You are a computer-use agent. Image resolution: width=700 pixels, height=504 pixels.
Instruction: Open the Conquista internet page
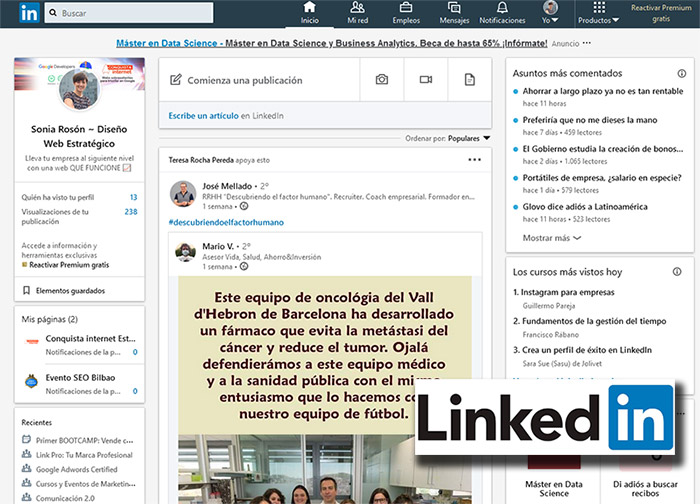(x=90, y=338)
